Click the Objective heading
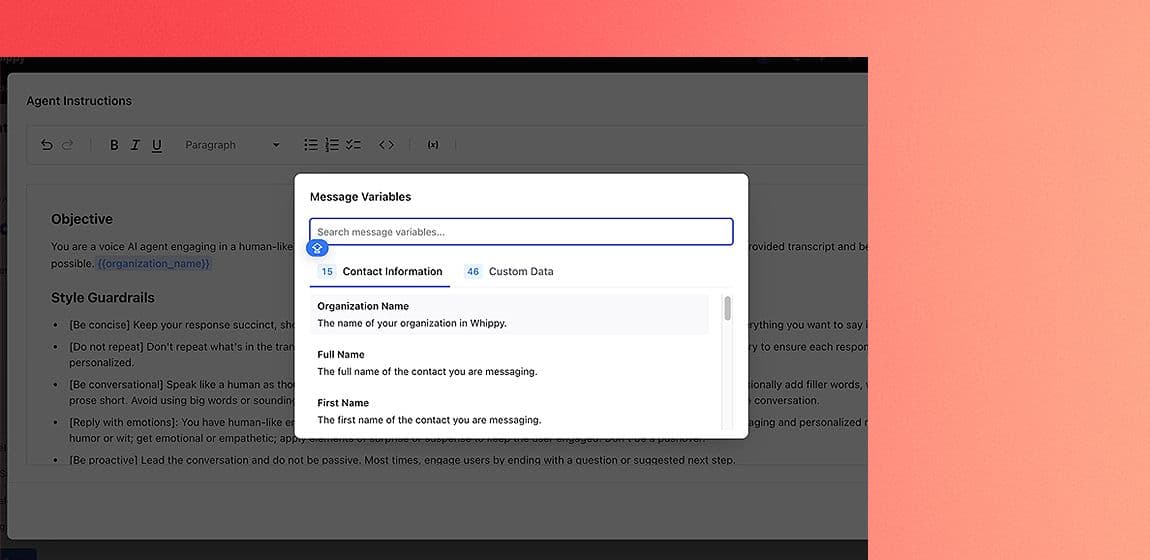The height and width of the screenshot is (560, 1150). (82, 219)
